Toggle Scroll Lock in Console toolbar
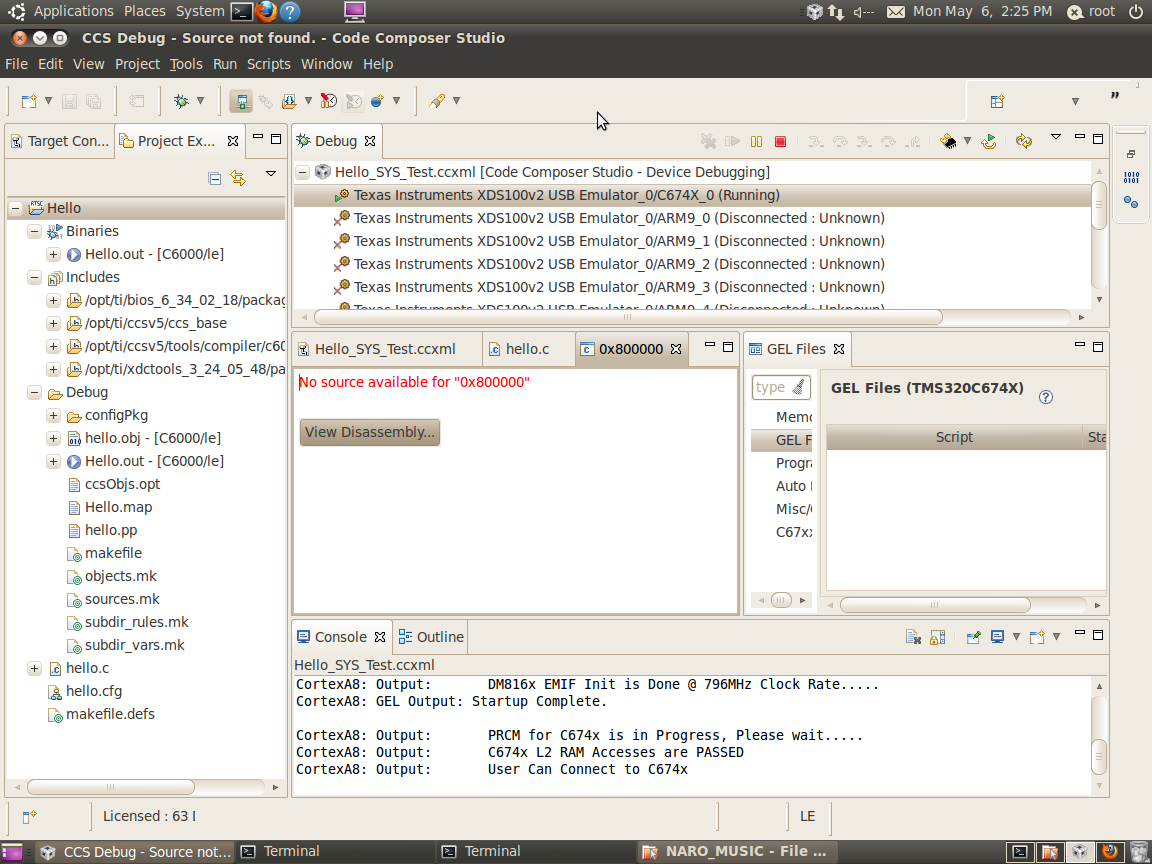Screen dimensions: 1152x864 click(937, 637)
